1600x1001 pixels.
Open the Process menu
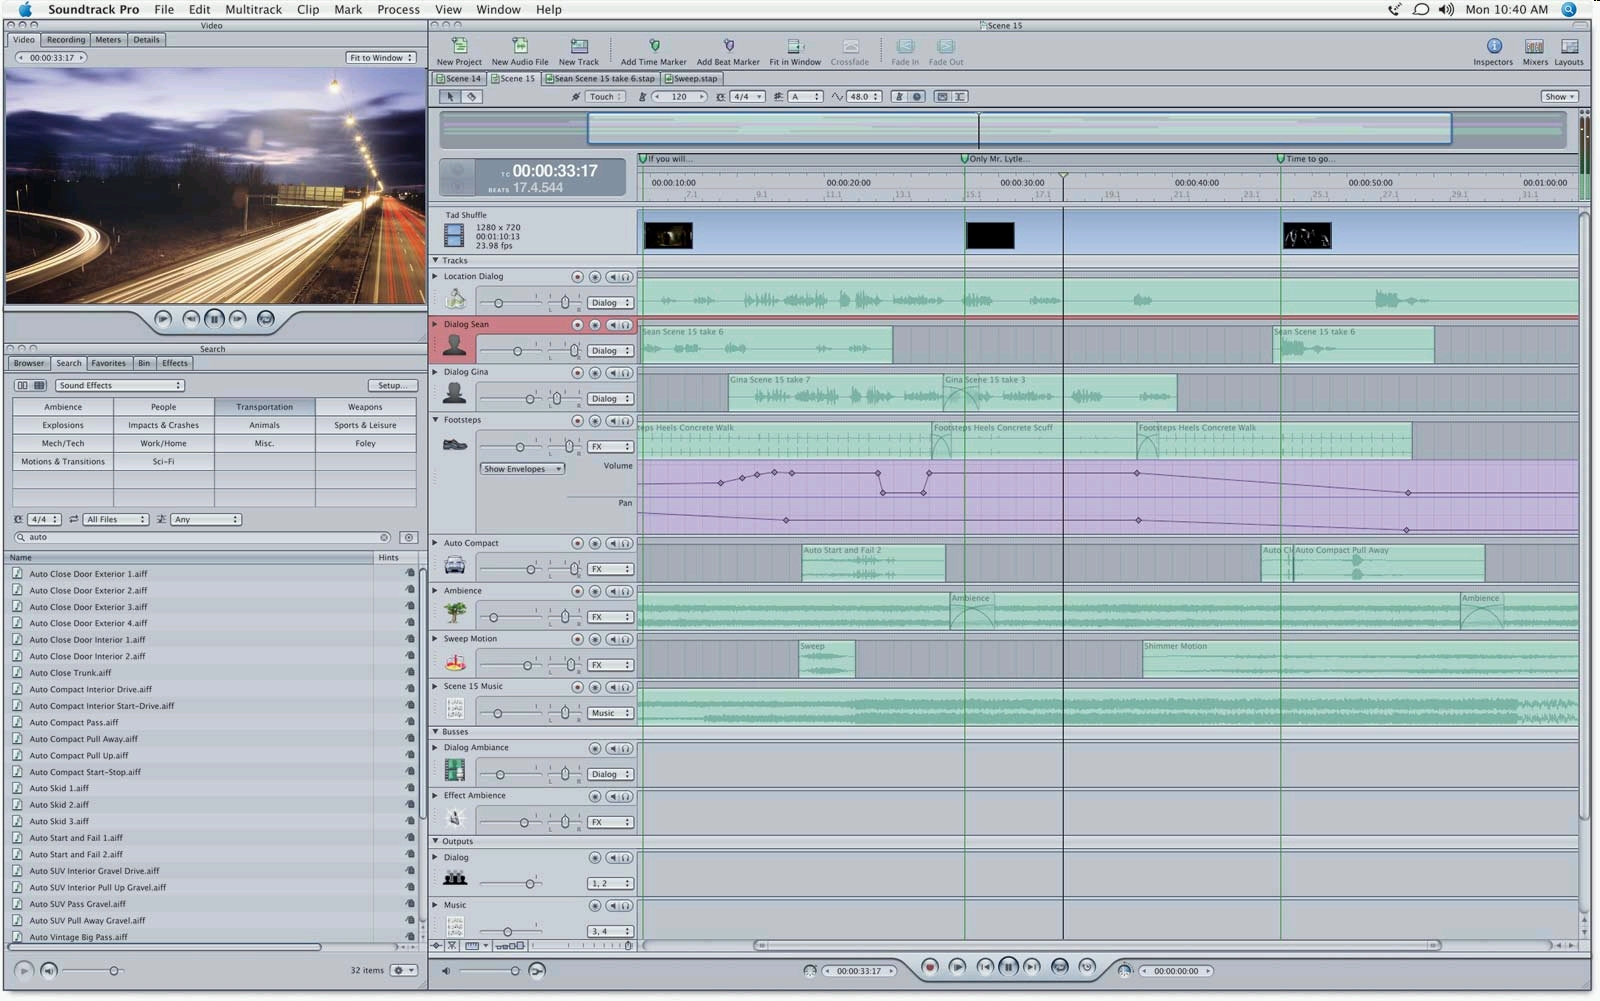click(398, 9)
